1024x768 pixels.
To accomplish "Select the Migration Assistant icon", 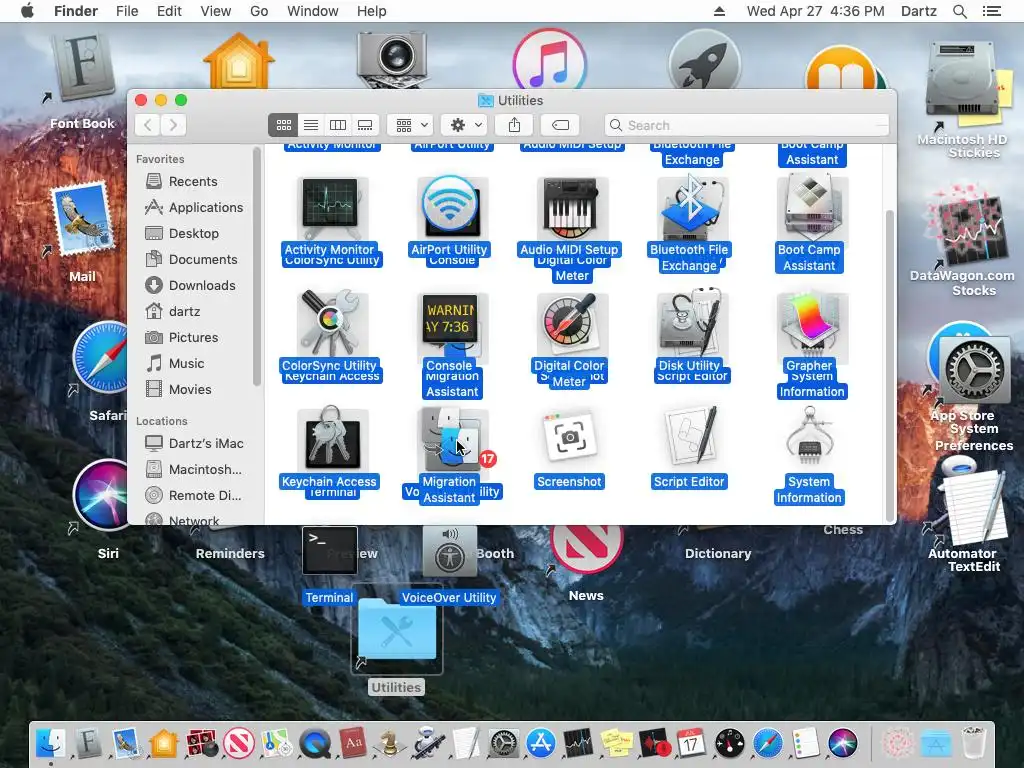I will [x=450, y=440].
